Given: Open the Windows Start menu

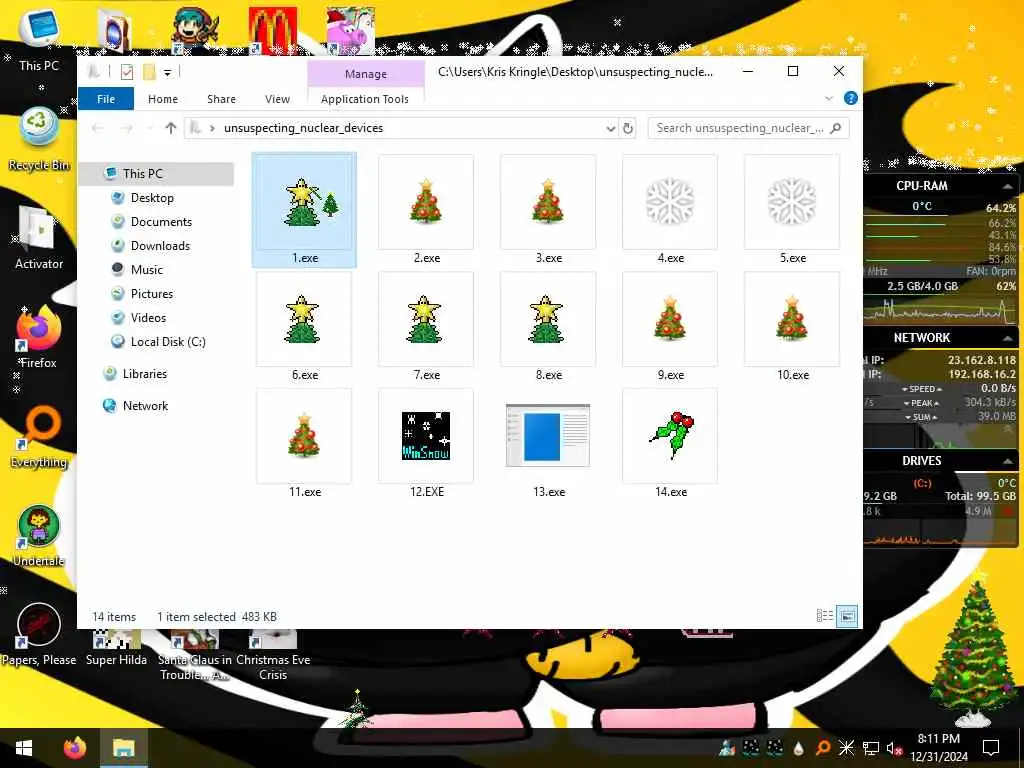Looking at the screenshot, I should [x=24, y=748].
